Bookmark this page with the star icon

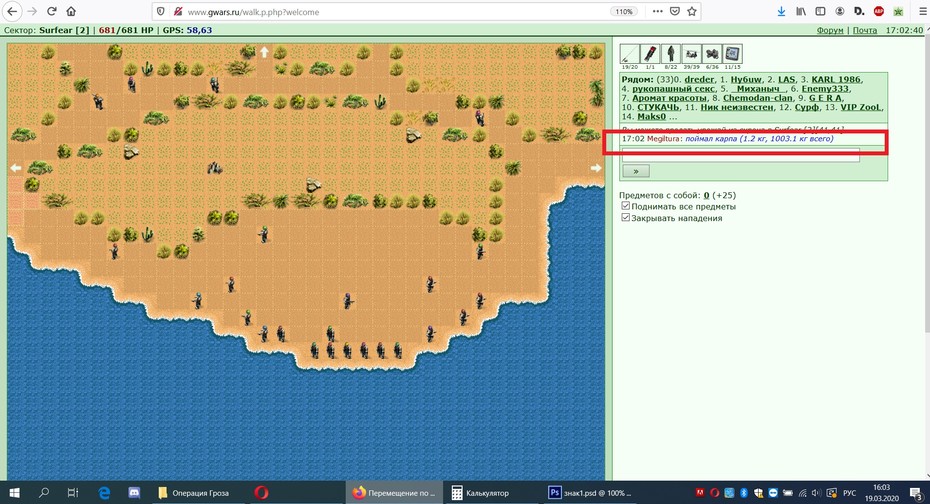[692, 11]
